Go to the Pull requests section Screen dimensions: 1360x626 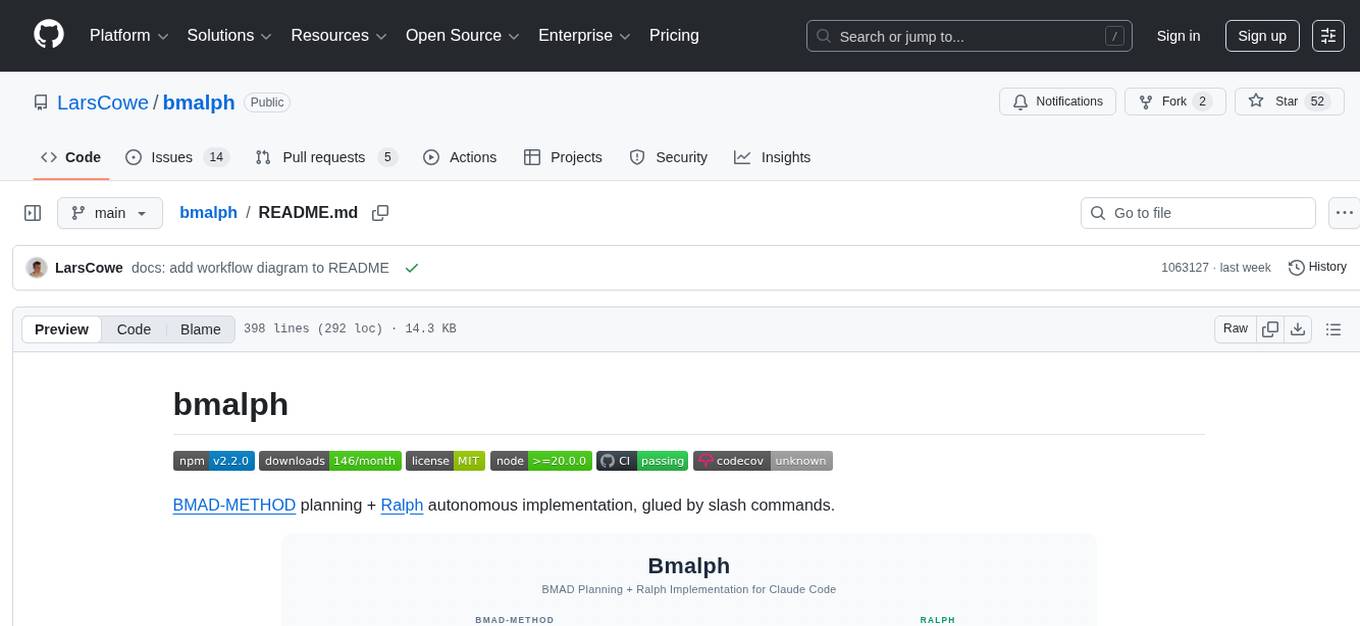point(325,157)
